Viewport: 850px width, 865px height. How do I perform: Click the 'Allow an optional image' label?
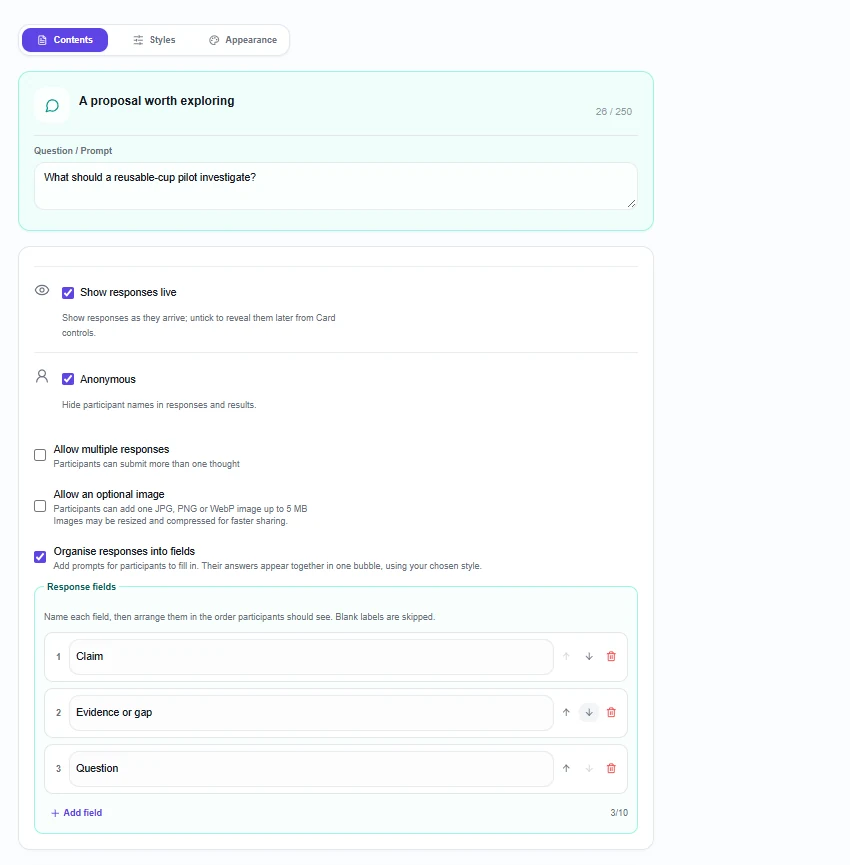pyautogui.click(x=109, y=494)
